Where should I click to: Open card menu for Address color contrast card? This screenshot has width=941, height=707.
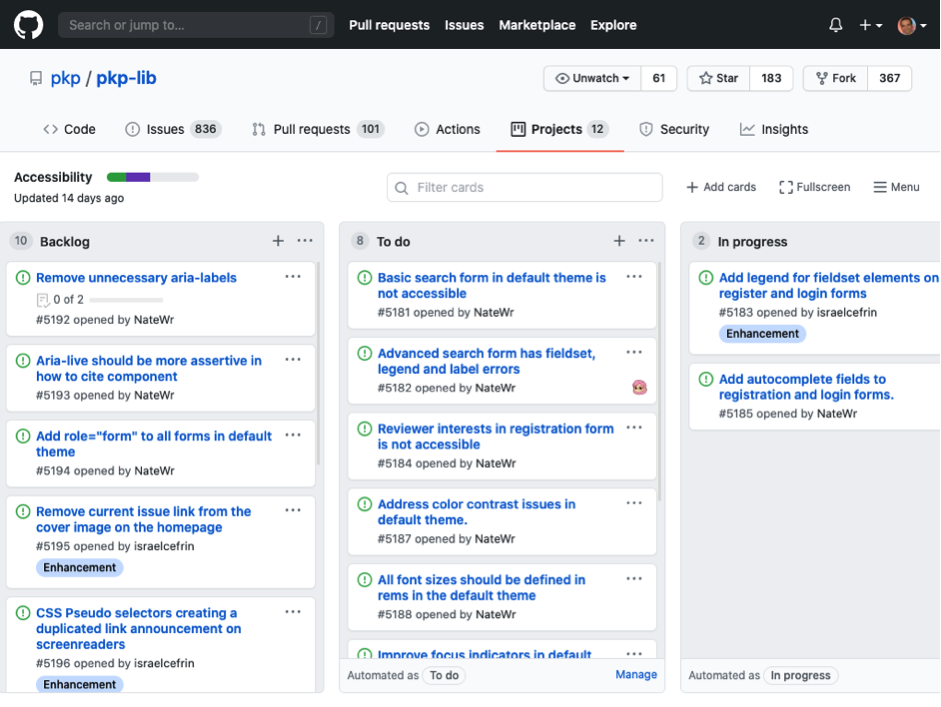[634, 503]
